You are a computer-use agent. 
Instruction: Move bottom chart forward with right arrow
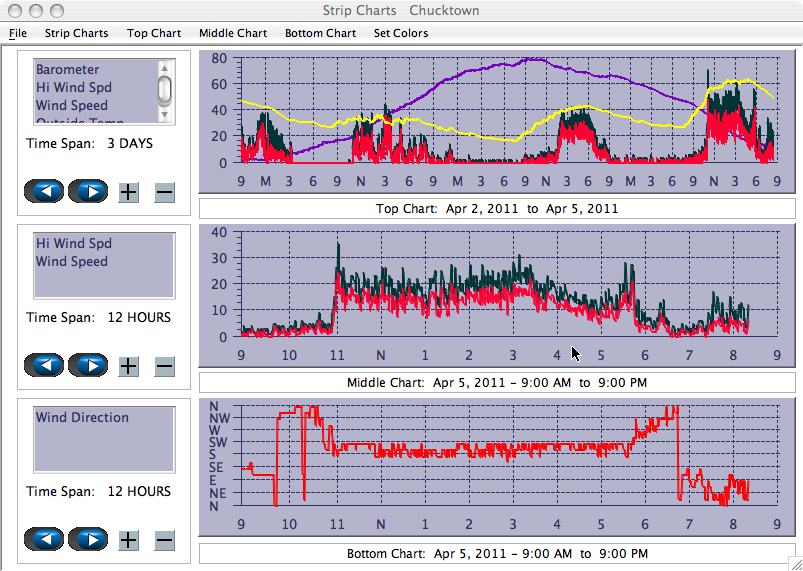pyautogui.click(x=88, y=539)
